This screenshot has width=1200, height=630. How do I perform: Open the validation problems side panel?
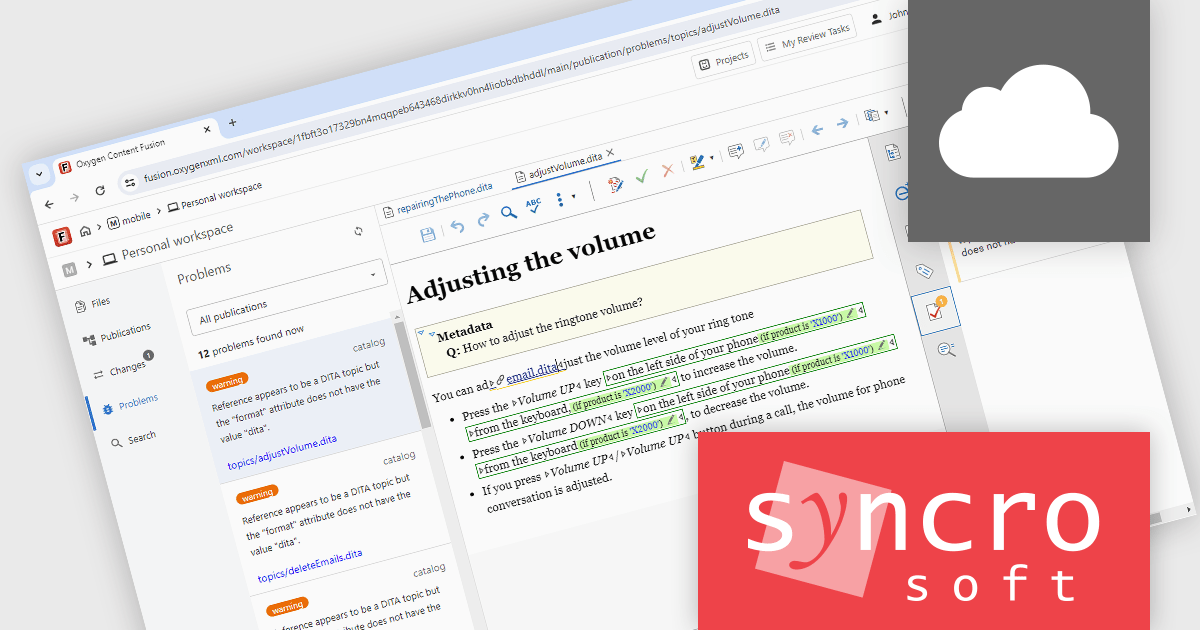click(935, 313)
